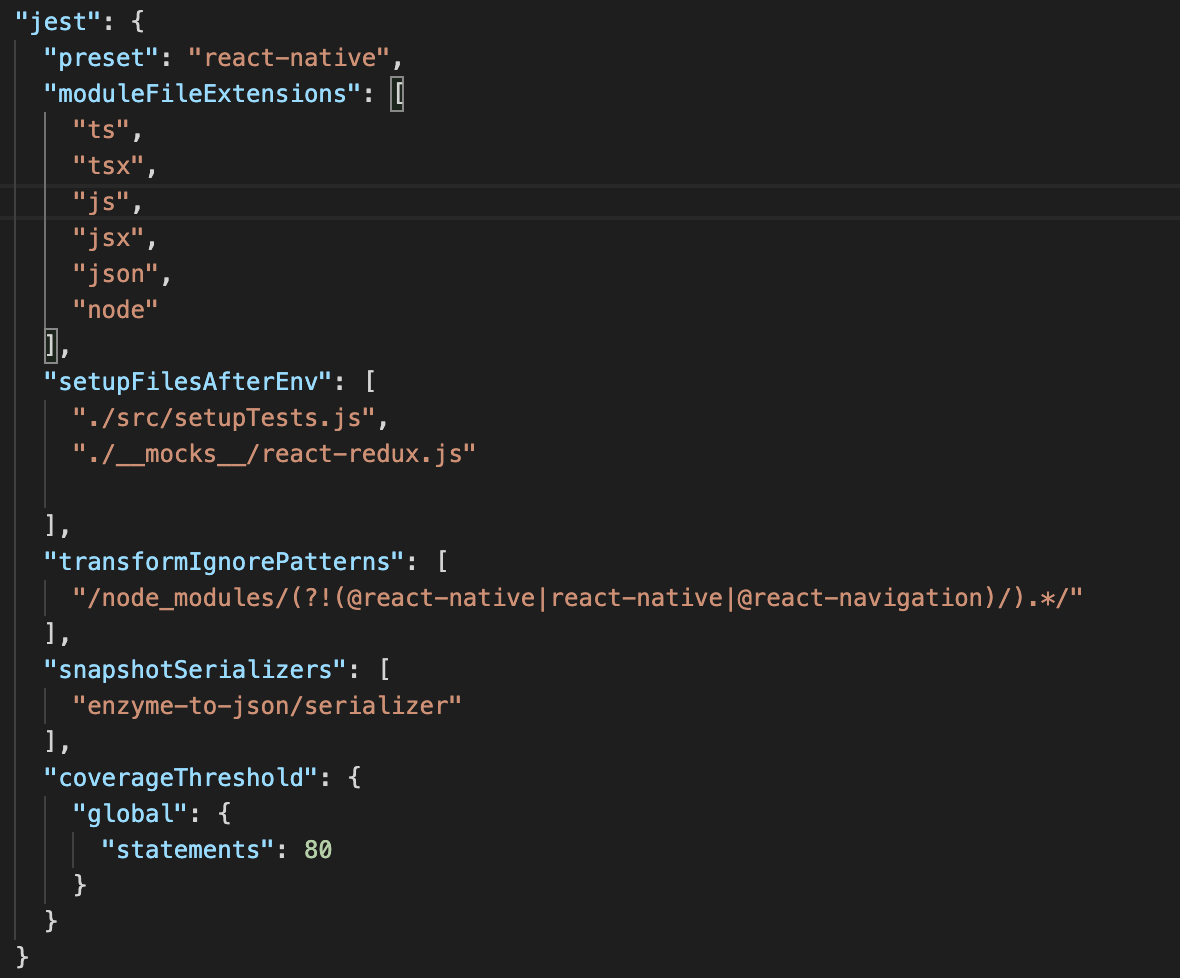Click the "jest" property key
This screenshot has height=978, width=1180.
(x=50, y=21)
